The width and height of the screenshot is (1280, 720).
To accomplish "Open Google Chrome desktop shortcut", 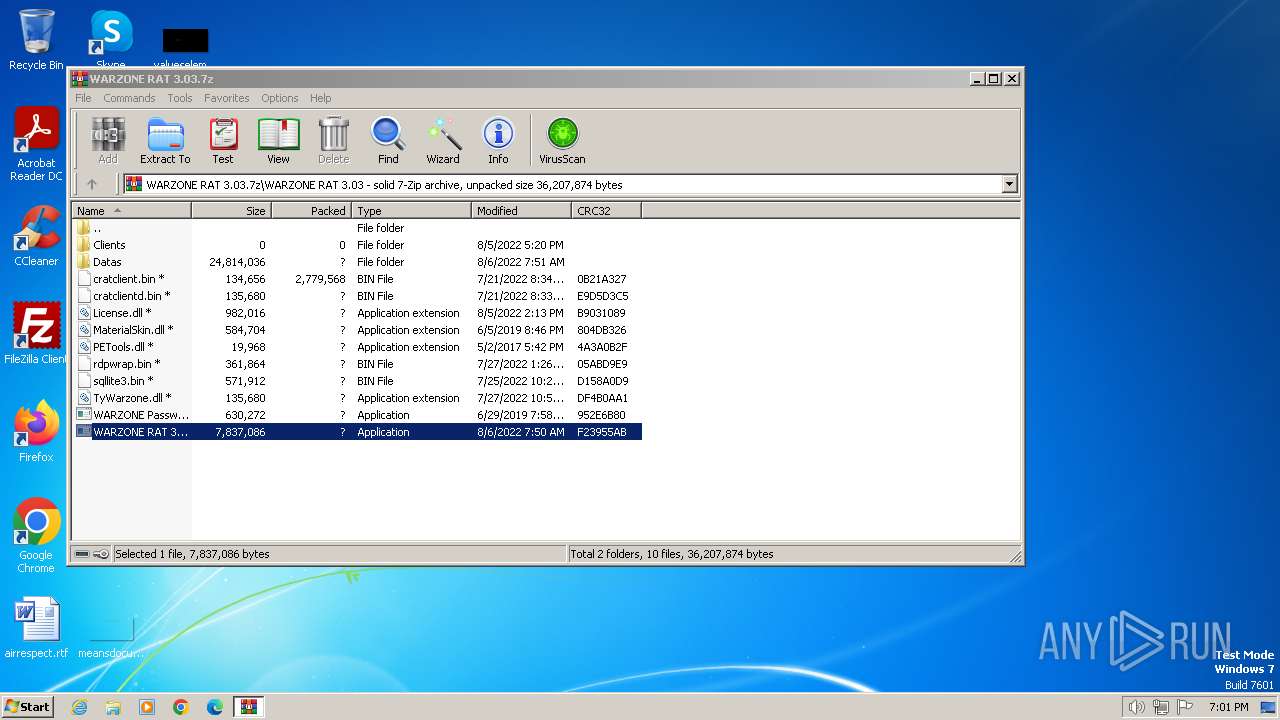I will click(36, 536).
